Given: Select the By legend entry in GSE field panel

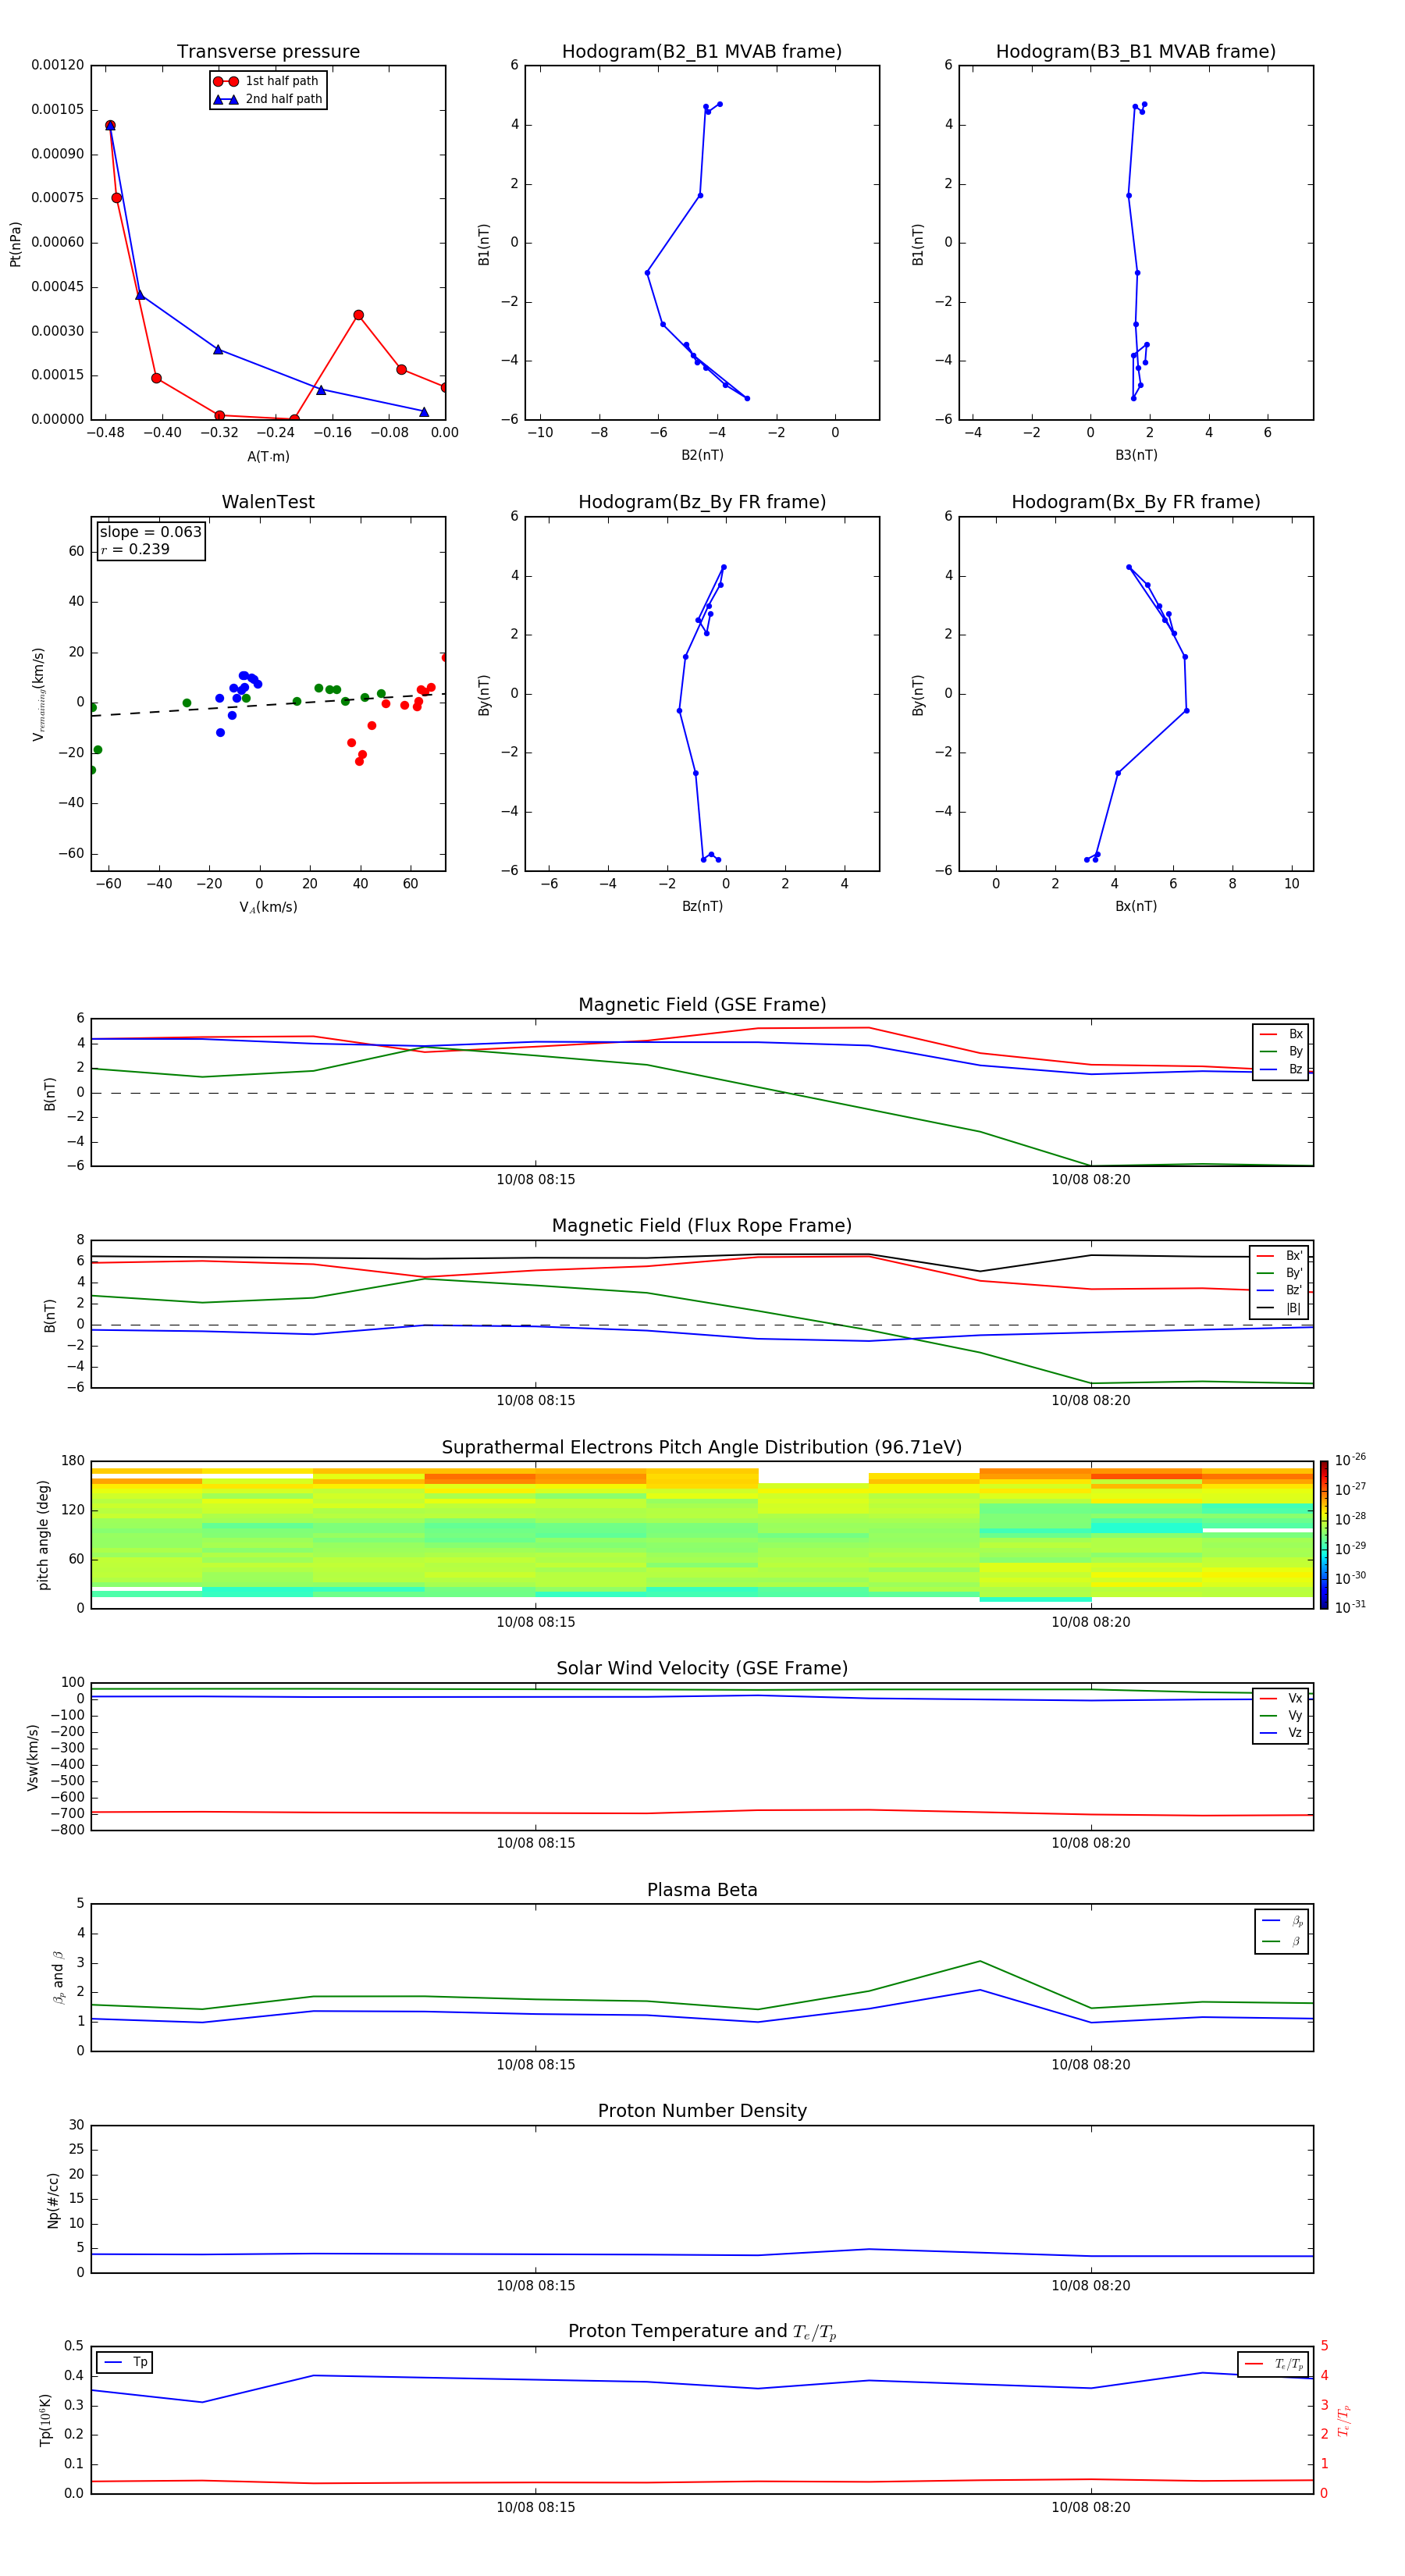Looking at the screenshot, I should click(x=1281, y=1051).
